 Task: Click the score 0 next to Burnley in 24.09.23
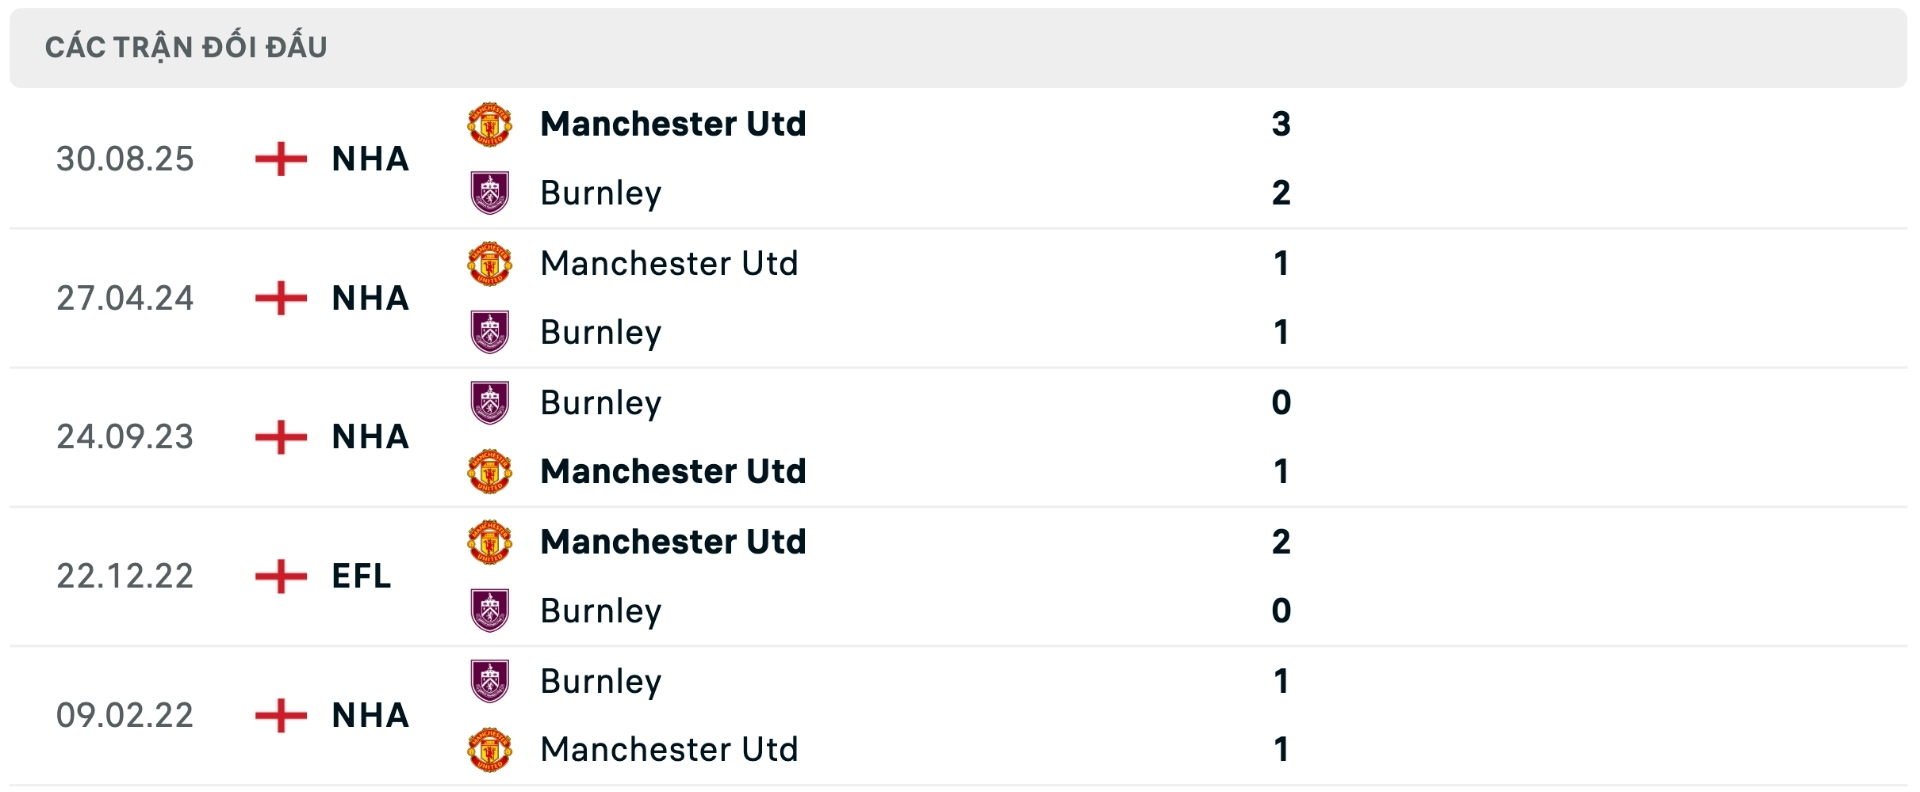[1282, 402]
